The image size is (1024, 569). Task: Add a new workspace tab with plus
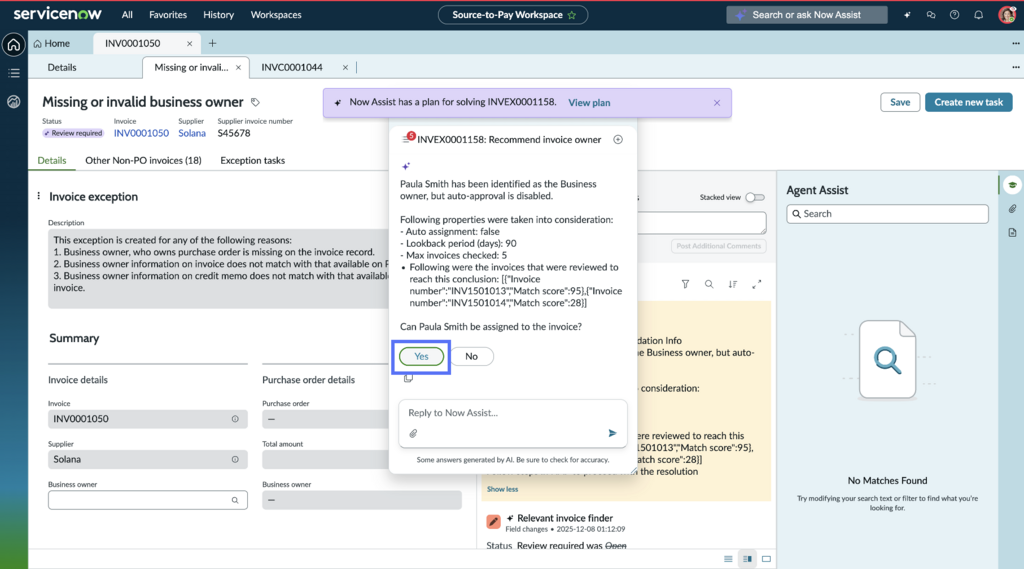[x=212, y=43]
